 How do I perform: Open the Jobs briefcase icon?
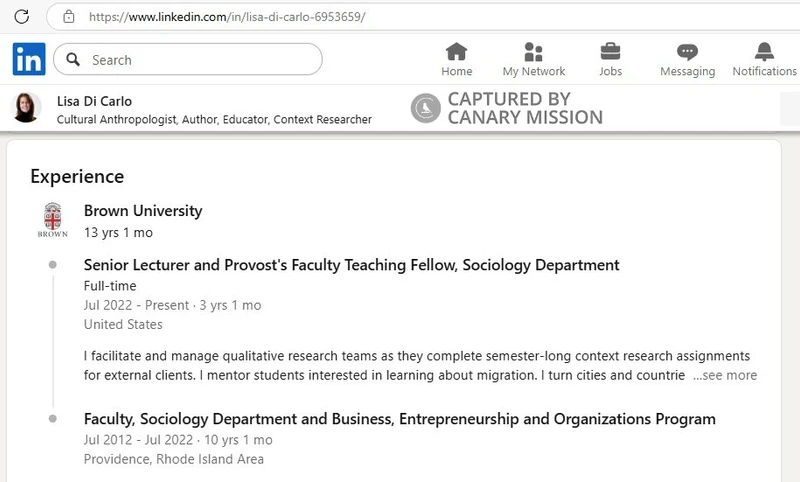[x=610, y=52]
